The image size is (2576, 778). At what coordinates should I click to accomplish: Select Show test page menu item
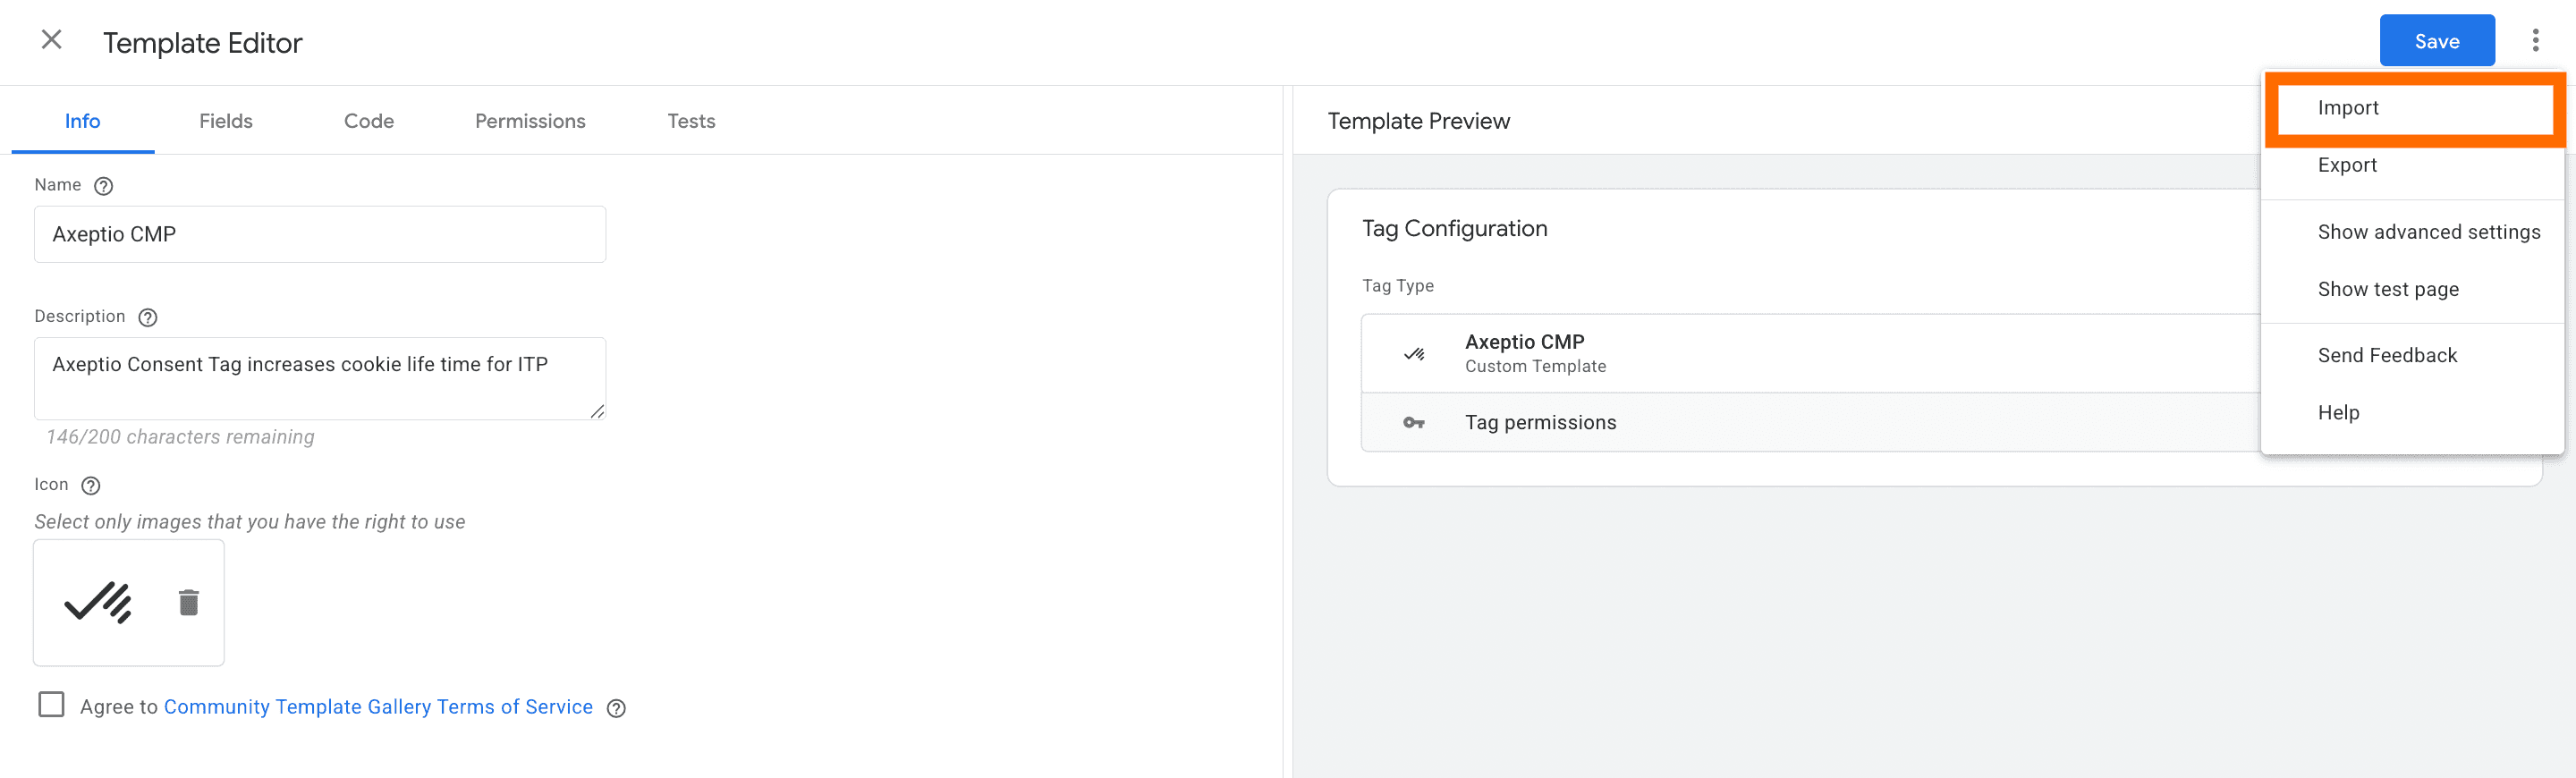[x=2412, y=289]
